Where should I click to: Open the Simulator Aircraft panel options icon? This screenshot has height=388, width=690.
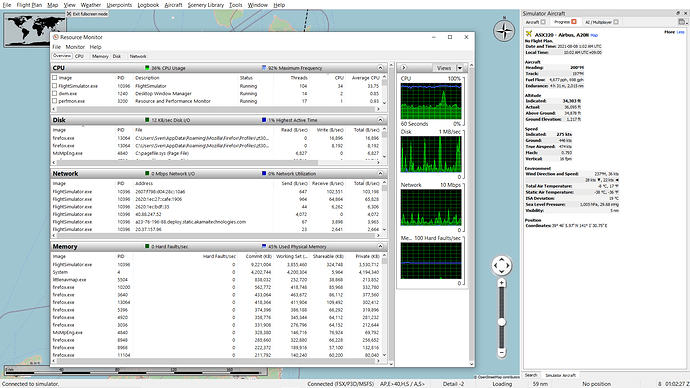[x=682, y=22]
